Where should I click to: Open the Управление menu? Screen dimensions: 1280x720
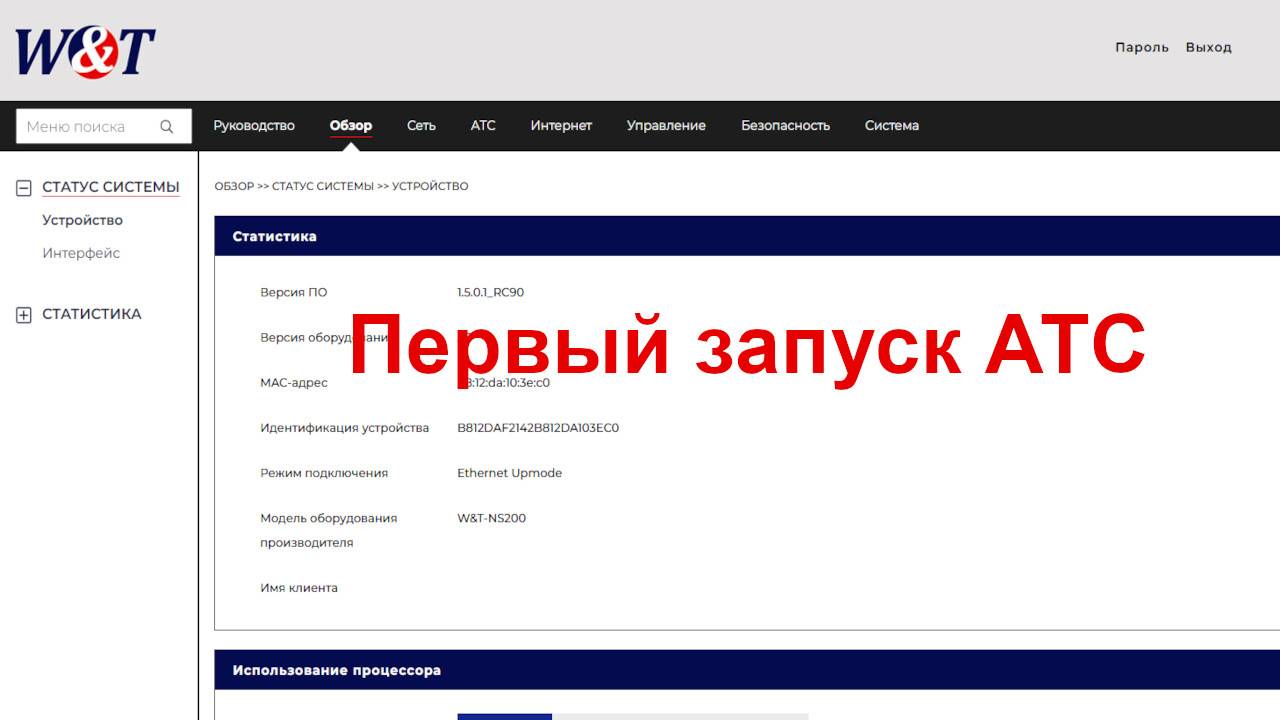pyautogui.click(x=666, y=126)
